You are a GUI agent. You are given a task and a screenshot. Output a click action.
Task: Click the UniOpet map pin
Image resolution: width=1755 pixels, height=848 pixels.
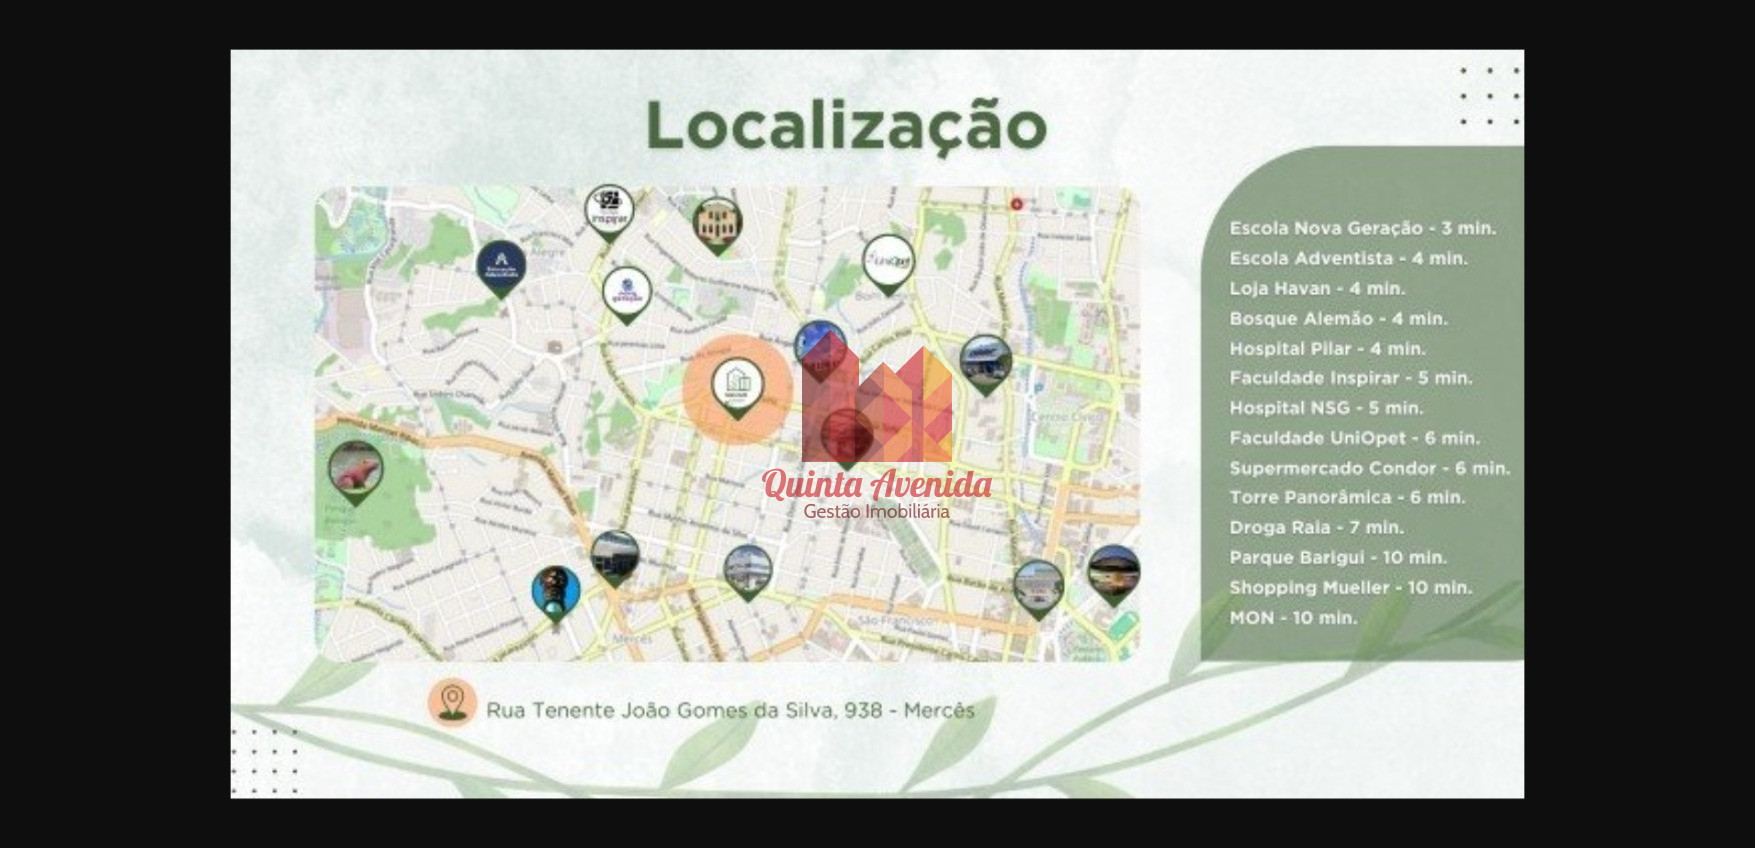(887, 262)
